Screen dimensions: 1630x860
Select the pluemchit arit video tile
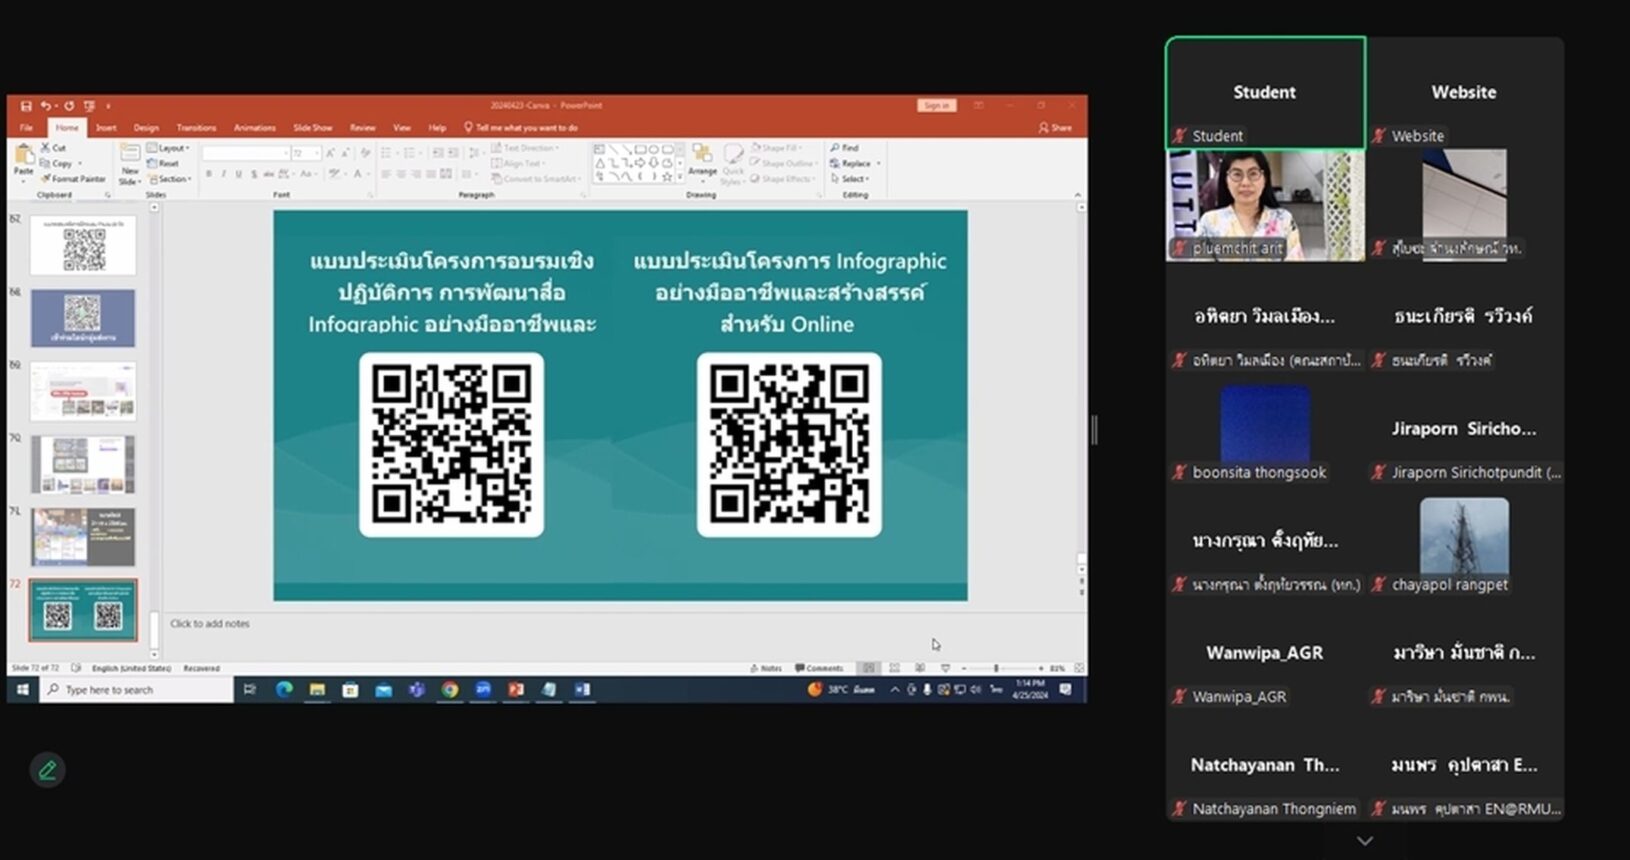tap(1265, 205)
